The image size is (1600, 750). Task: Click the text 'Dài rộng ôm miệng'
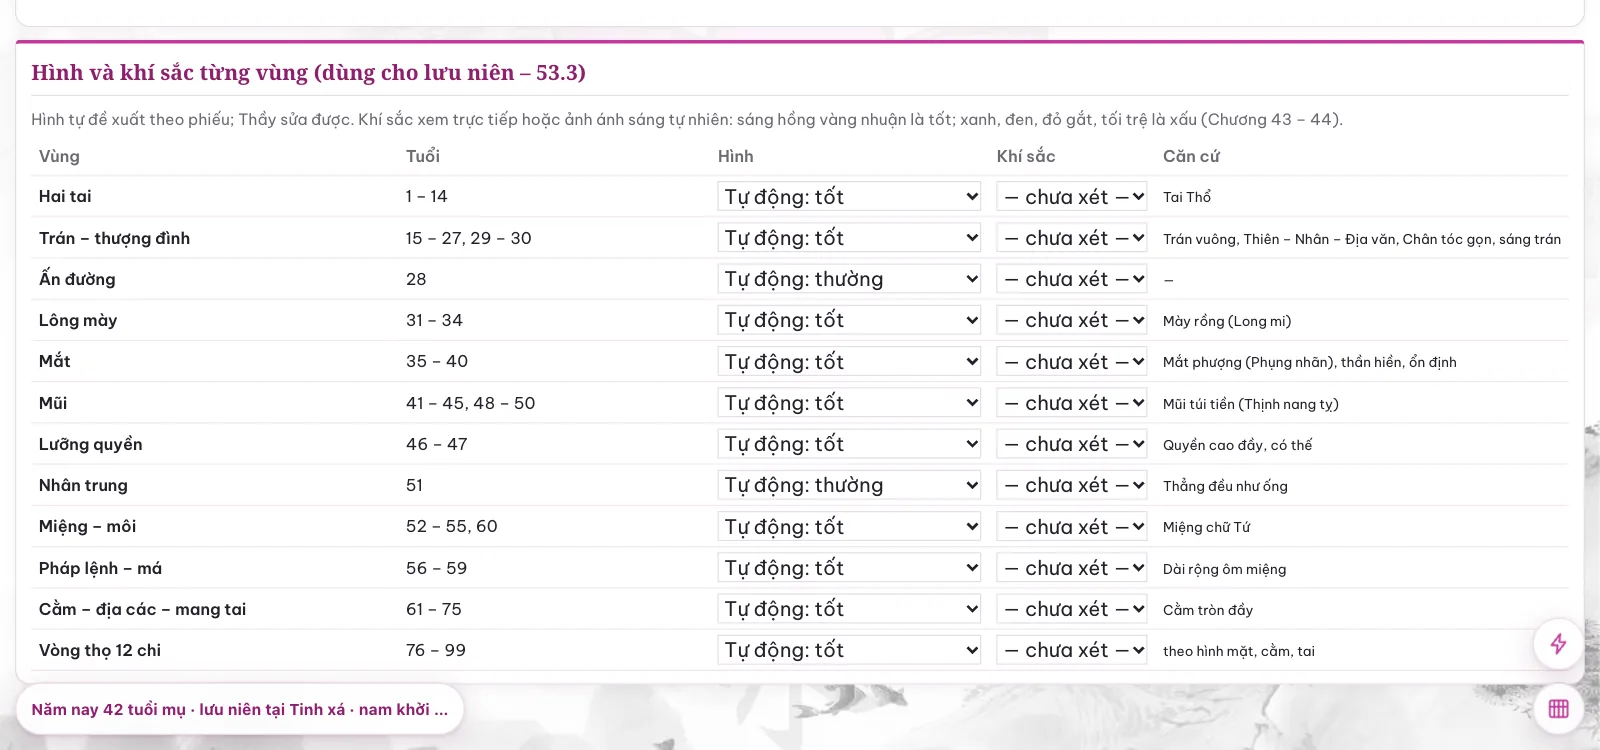point(1225,569)
